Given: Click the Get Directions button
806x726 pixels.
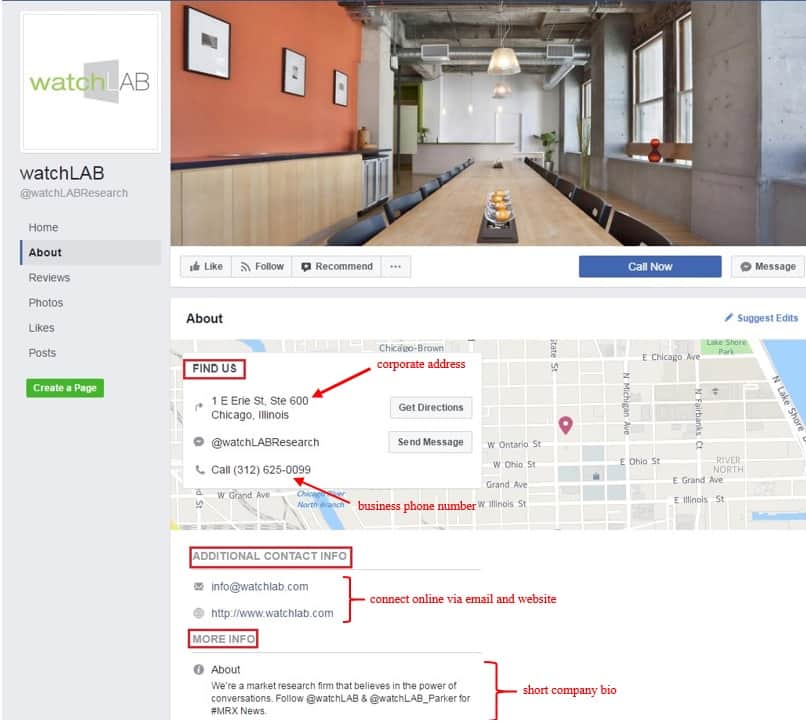Looking at the screenshot, I should coord(431,407).
